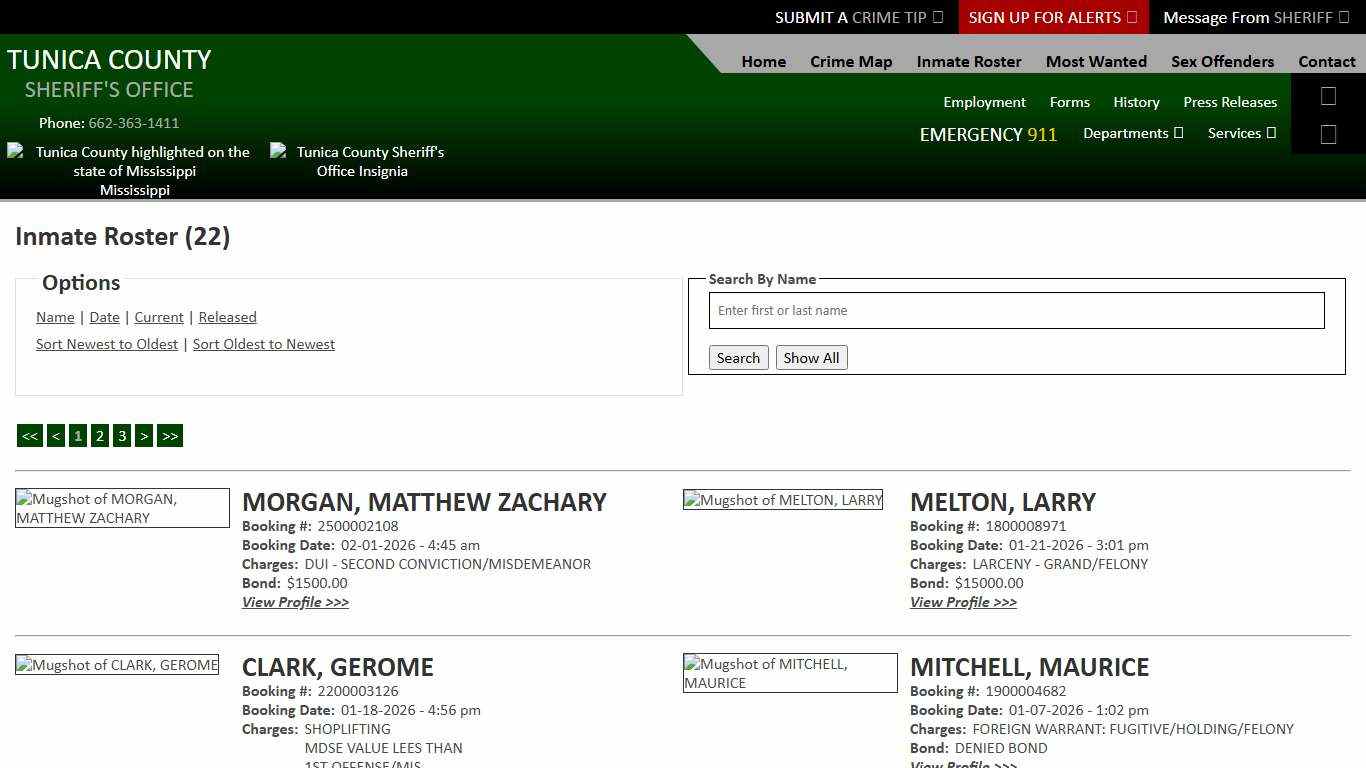1366x768 pixels.
Task: Open mugshot image of Morgan, Matthew Zachary
Action: [122, 508]
